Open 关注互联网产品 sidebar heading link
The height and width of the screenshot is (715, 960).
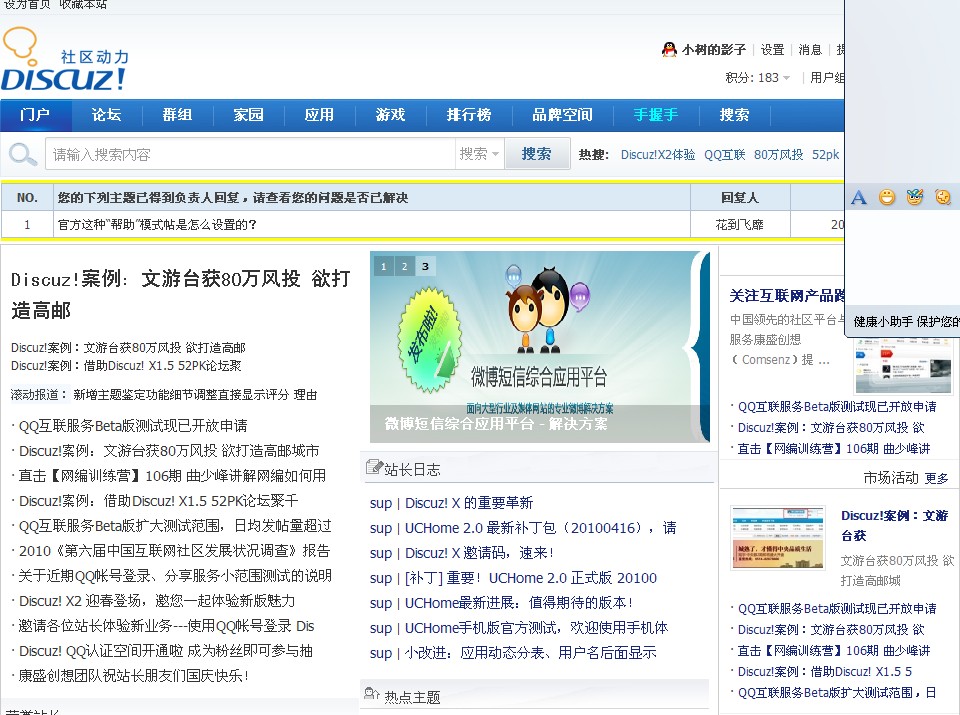787,296
